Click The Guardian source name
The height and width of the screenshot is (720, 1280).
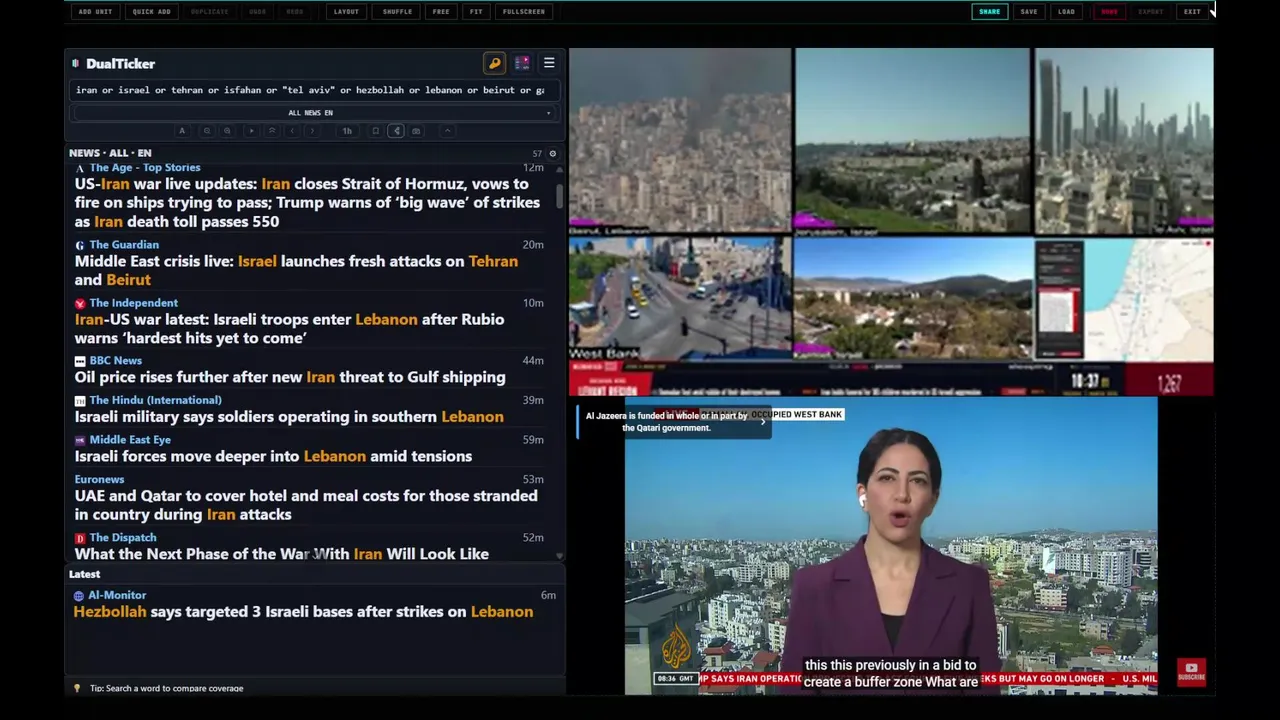(x=124, y=245)
